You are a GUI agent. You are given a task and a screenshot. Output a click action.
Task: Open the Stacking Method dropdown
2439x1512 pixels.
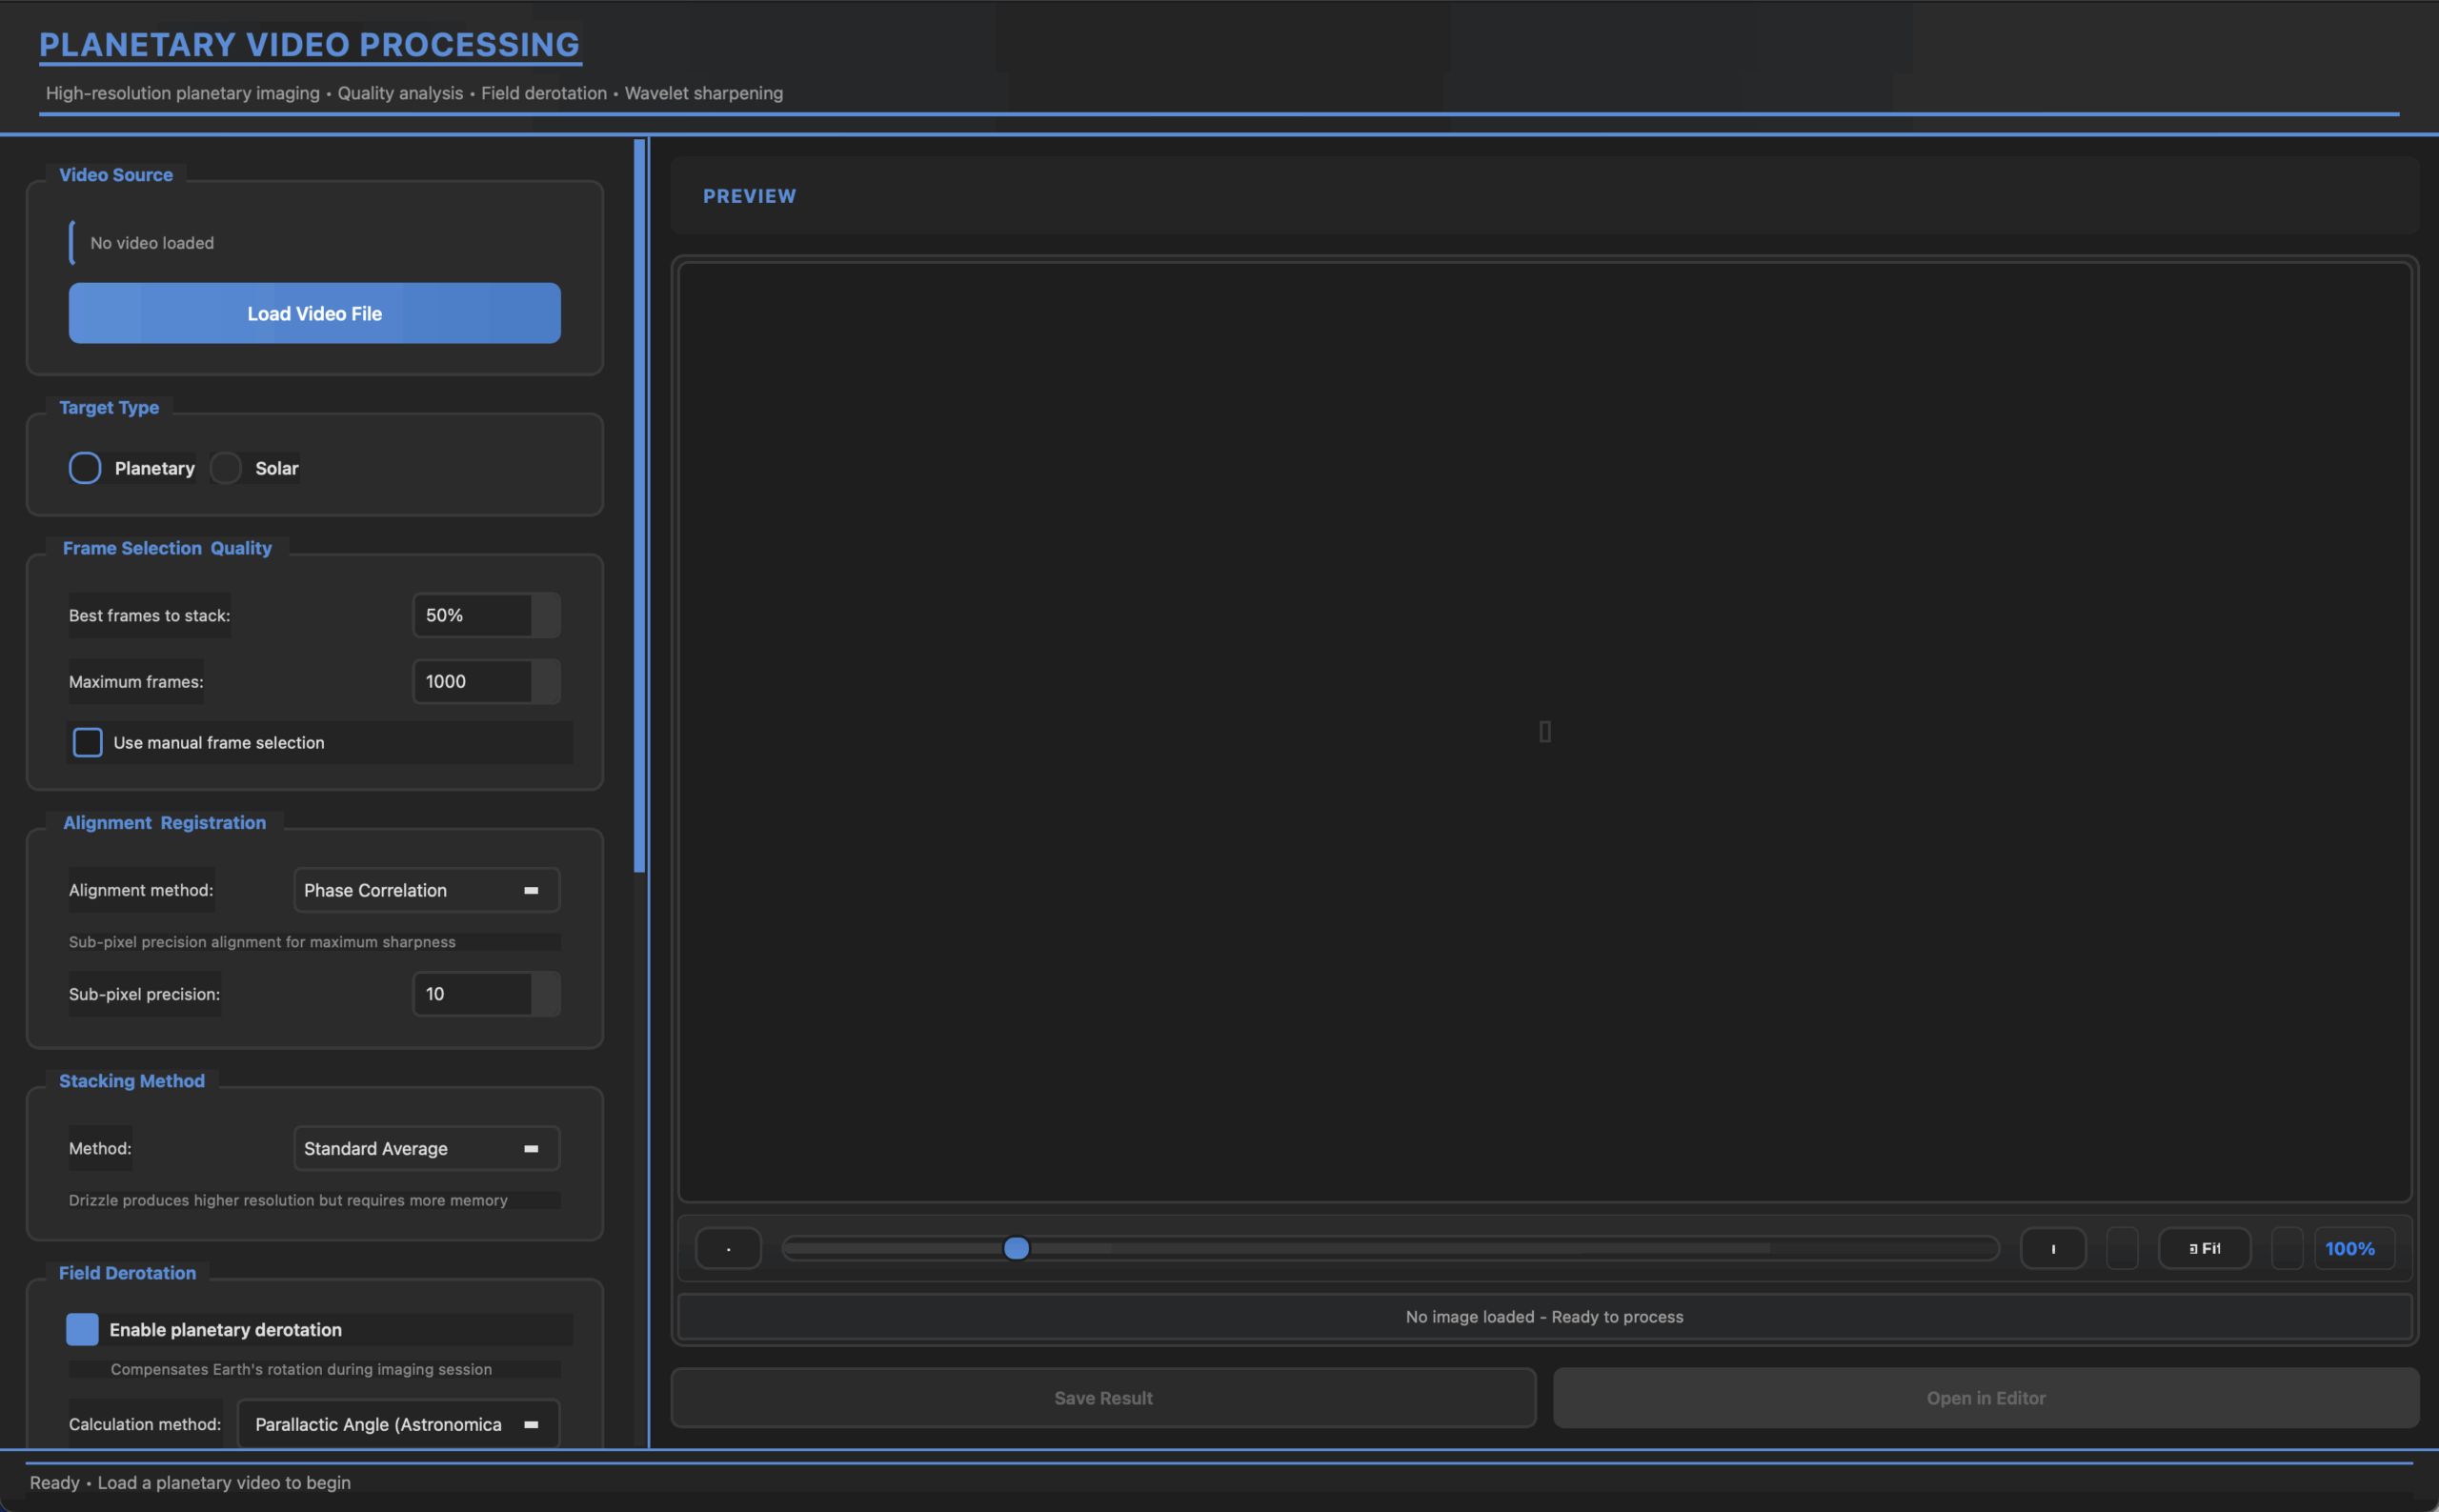tap(426, 1148)
